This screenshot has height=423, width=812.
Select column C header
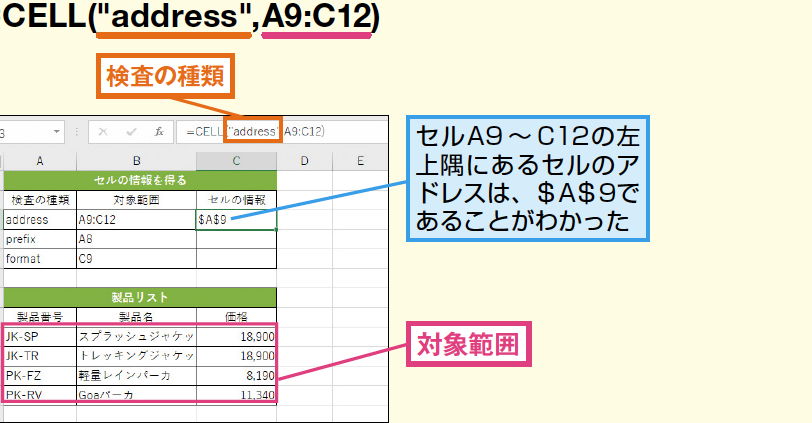[236, 161]
